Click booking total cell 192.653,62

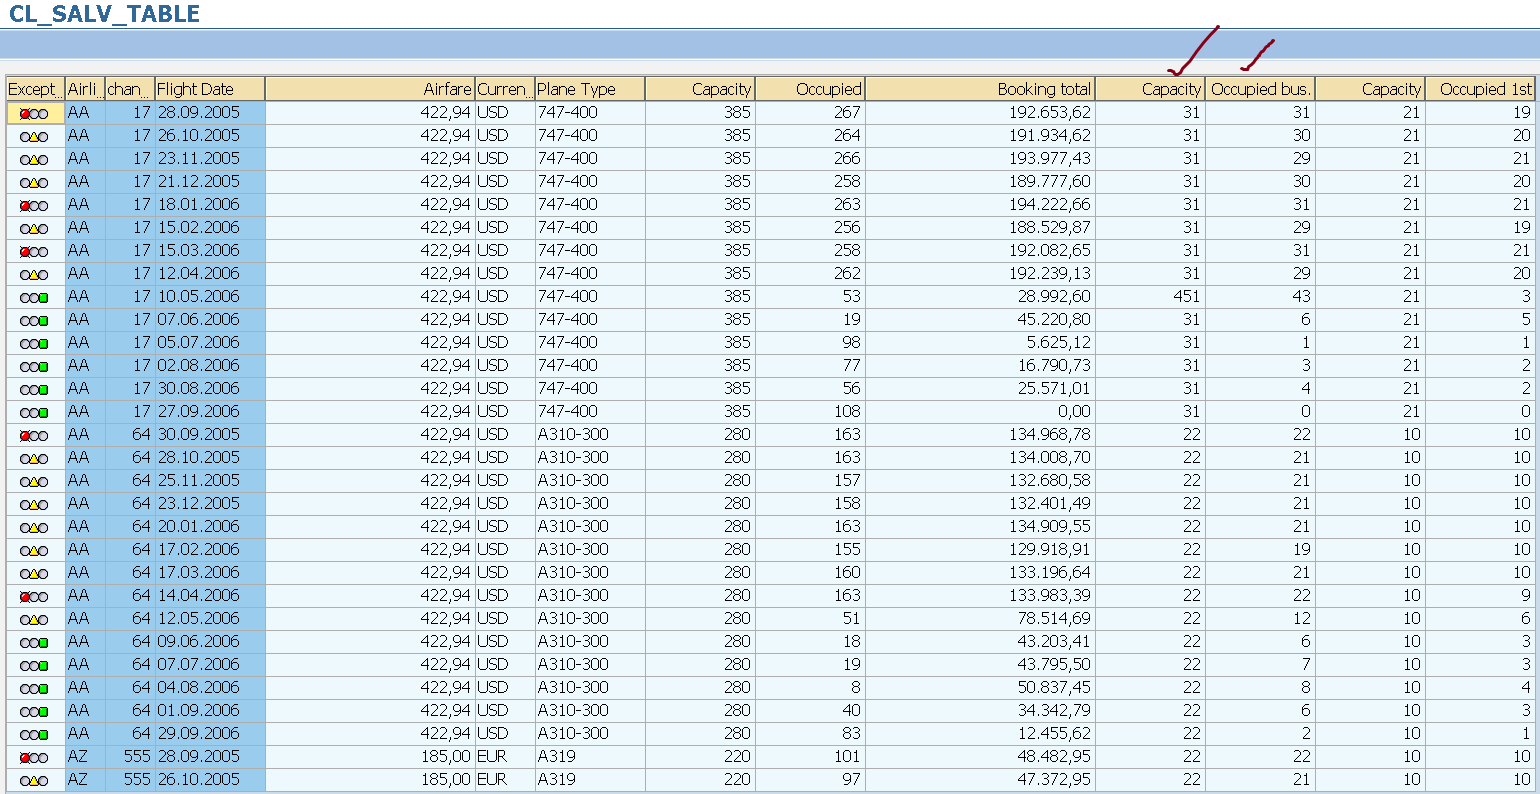[980, 113]
